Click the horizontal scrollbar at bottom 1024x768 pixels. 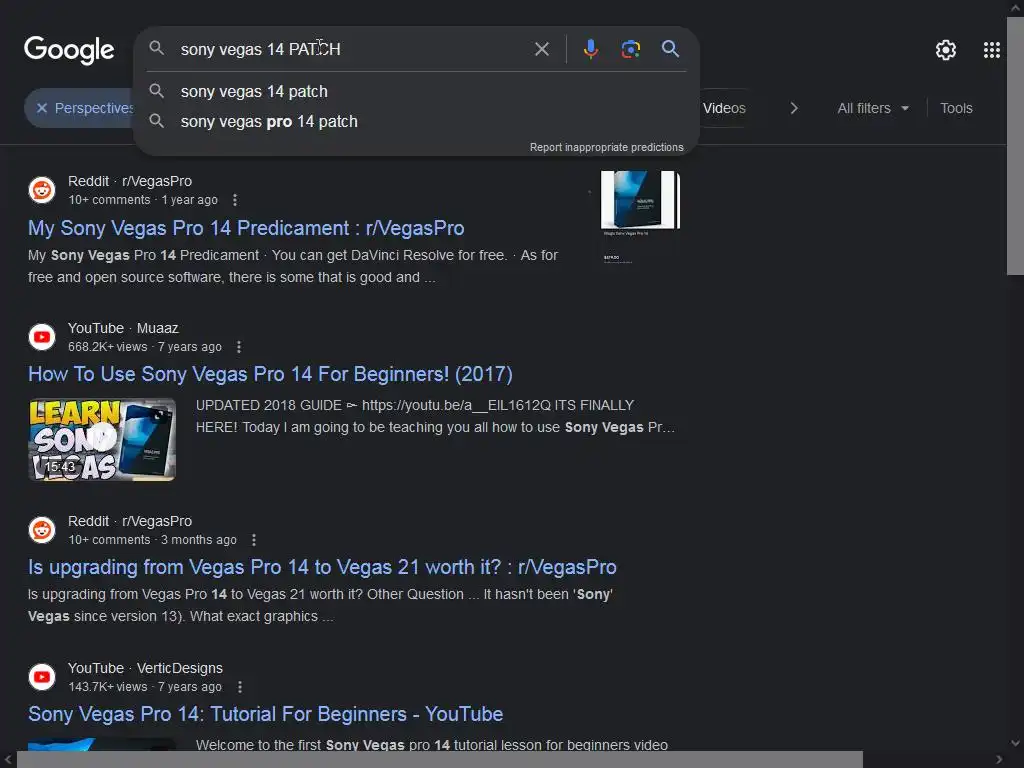pyautogui.click(x=440, y=760)
